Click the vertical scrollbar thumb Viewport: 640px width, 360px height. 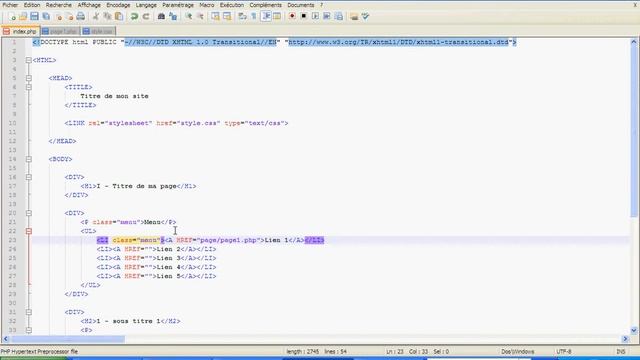[634, 131]
